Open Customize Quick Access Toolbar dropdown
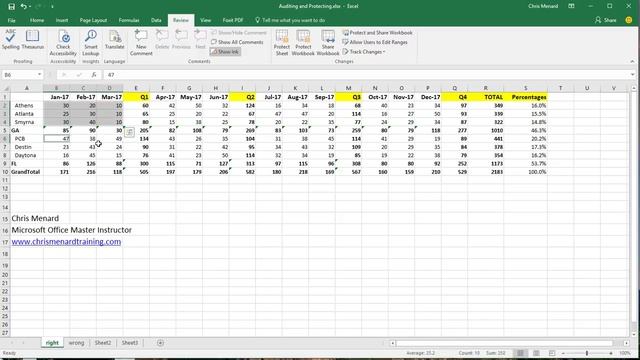The image size is (640, 360). (x=52, y=7)
